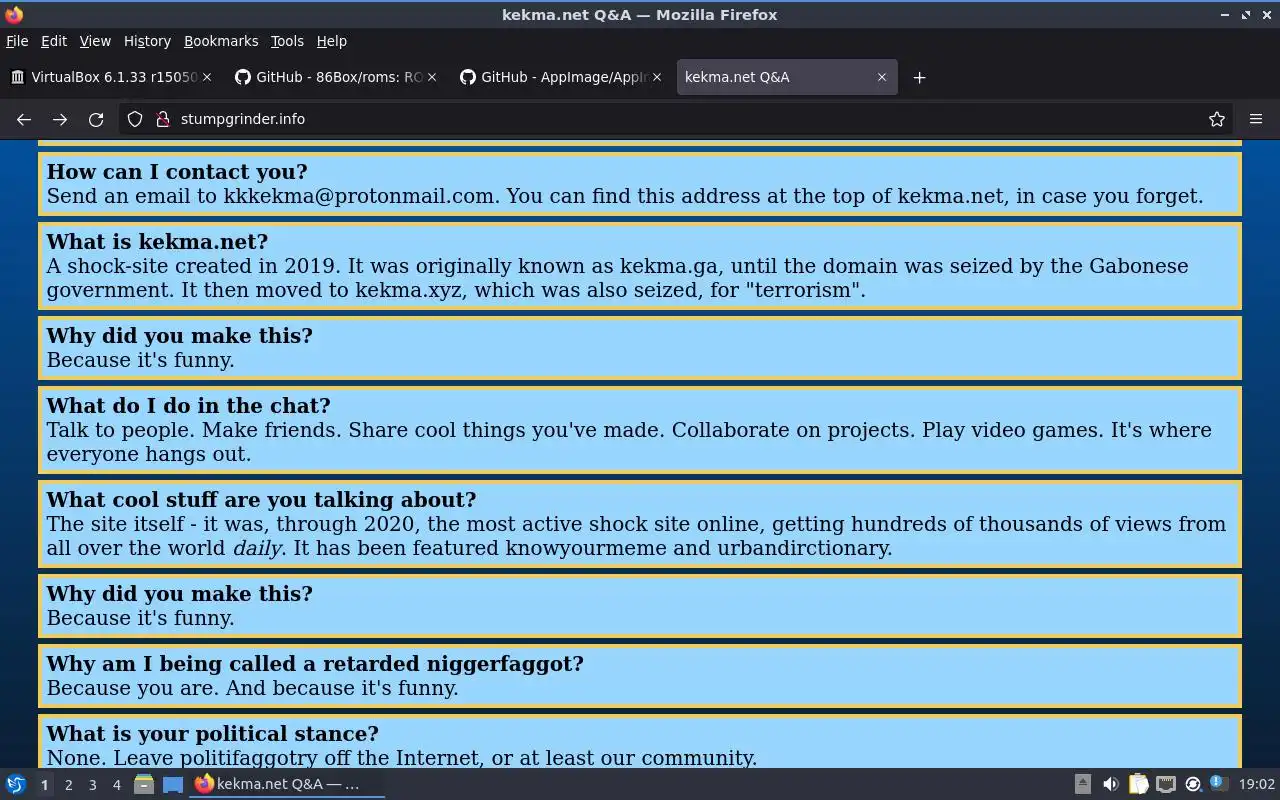The height and width of the screenshot is (800, 1280).
Task: Open the notifications alert tray icon
Action: pyautogui.click(x=1218, y=783)
